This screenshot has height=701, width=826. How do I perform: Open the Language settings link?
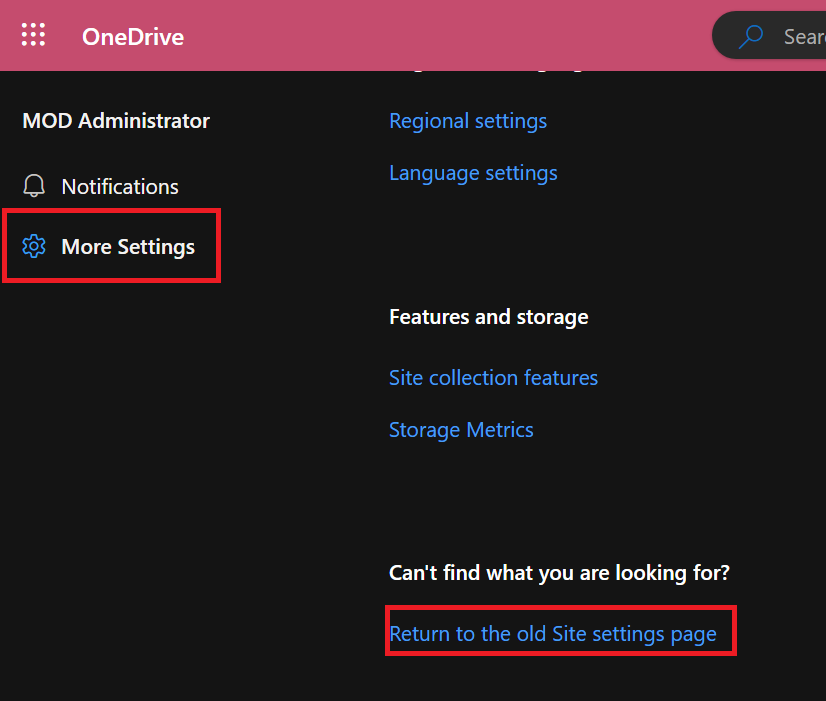pyautogui.click(x=473, y=173)
